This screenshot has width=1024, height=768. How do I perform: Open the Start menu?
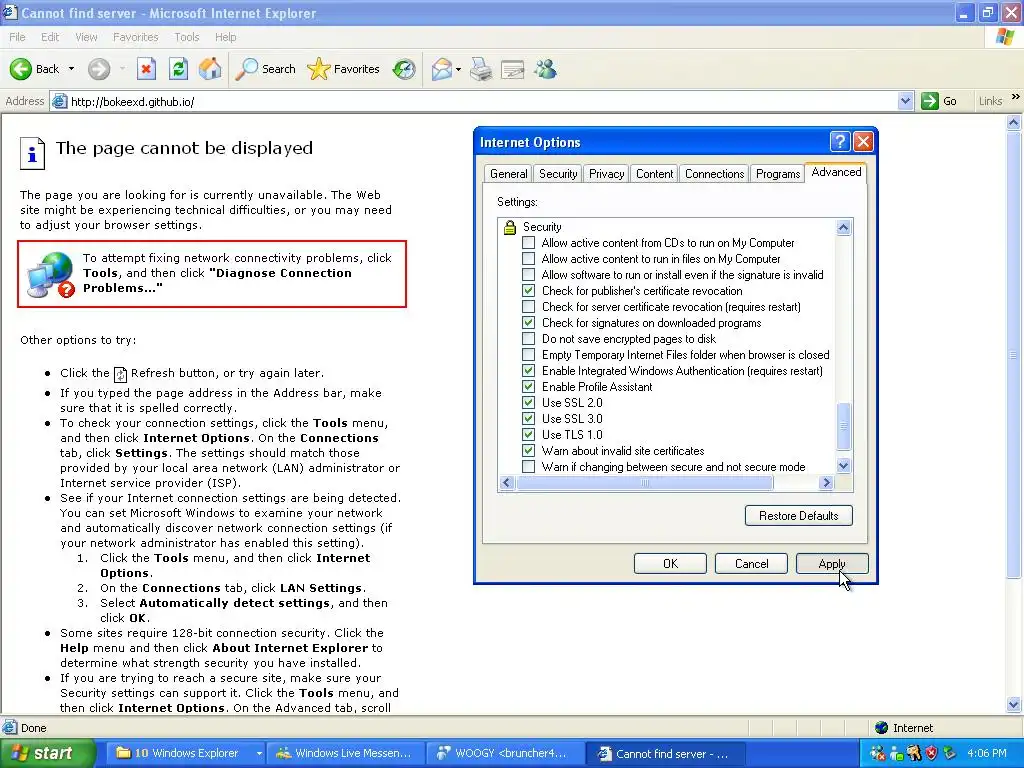point(46,753)
